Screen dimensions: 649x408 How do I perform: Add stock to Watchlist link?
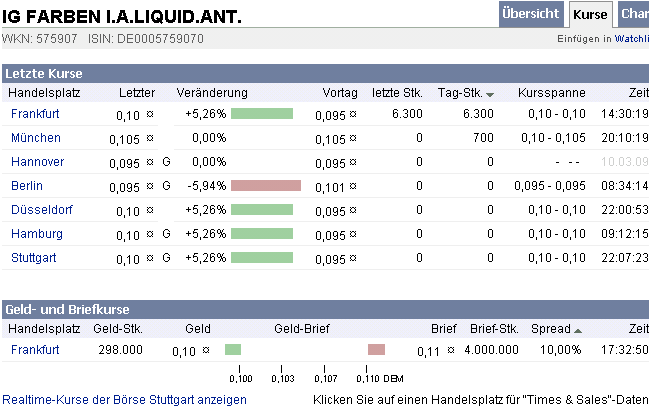(631, 39)
